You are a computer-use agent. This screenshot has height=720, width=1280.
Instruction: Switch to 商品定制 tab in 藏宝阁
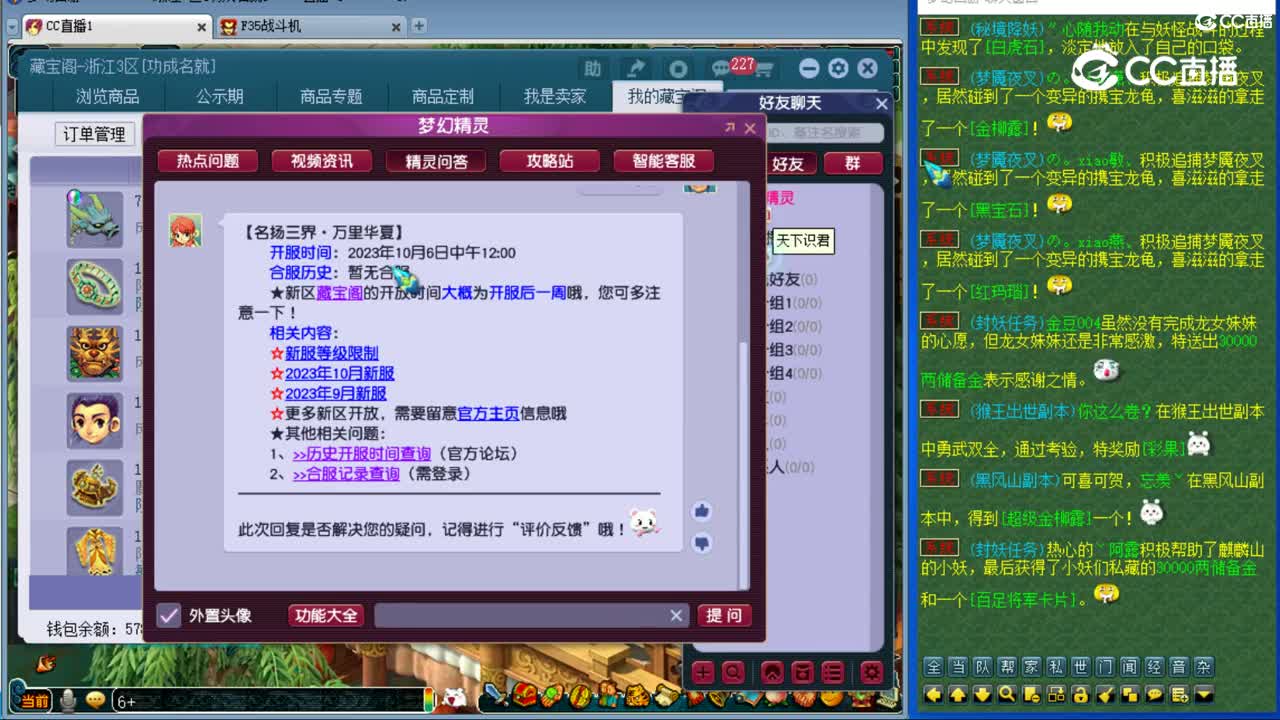click(443, 97)
